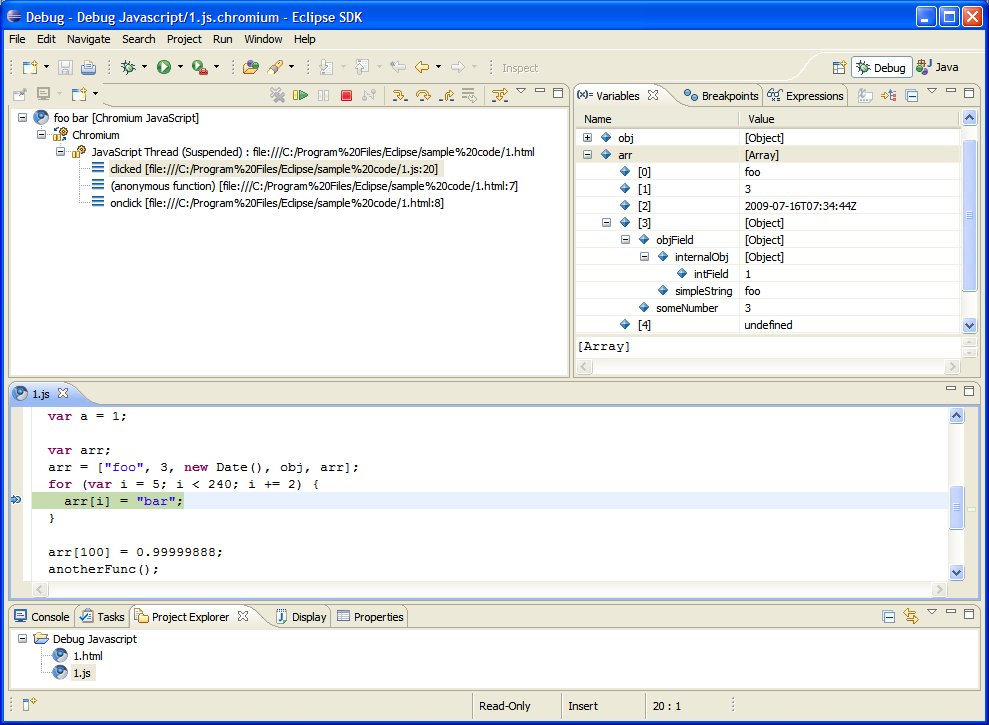Viewport: 989px width, 725px height.
Task: Click the green Run button in toolbar
Action: tap(164, 67)
